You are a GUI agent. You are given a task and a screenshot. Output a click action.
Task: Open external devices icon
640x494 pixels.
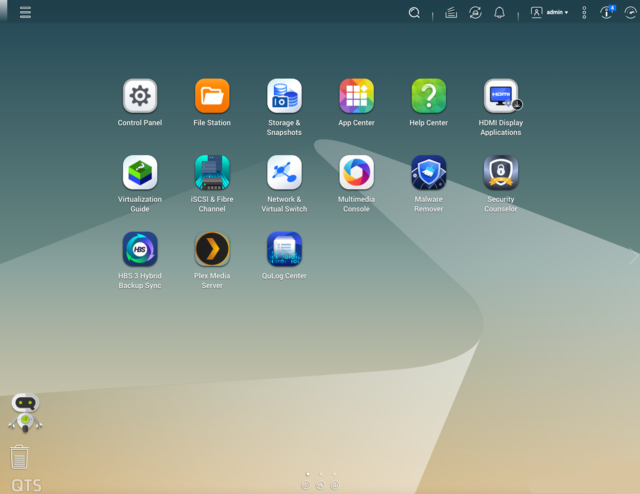(x=475, y=13)
